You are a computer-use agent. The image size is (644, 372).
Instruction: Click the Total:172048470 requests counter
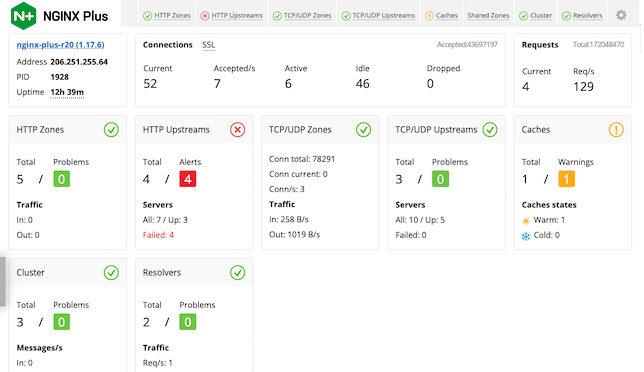[x=598, y=44]
